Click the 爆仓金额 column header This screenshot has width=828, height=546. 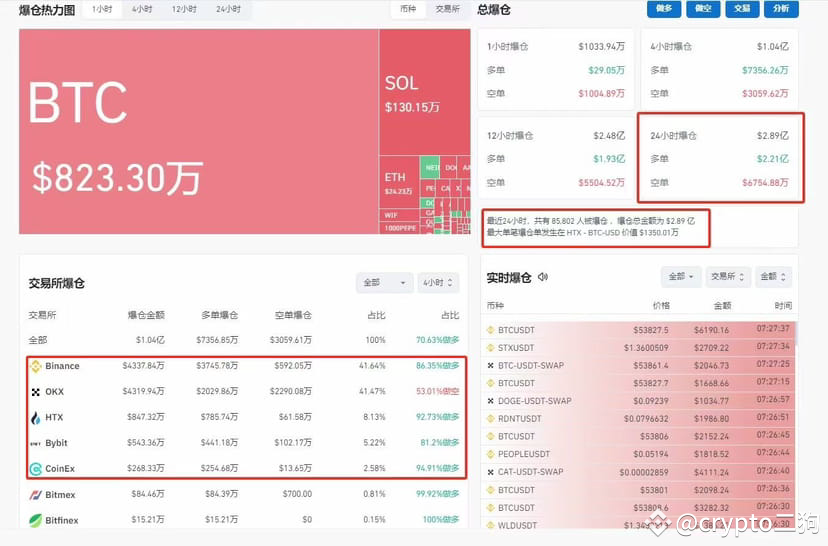point(146,315)
